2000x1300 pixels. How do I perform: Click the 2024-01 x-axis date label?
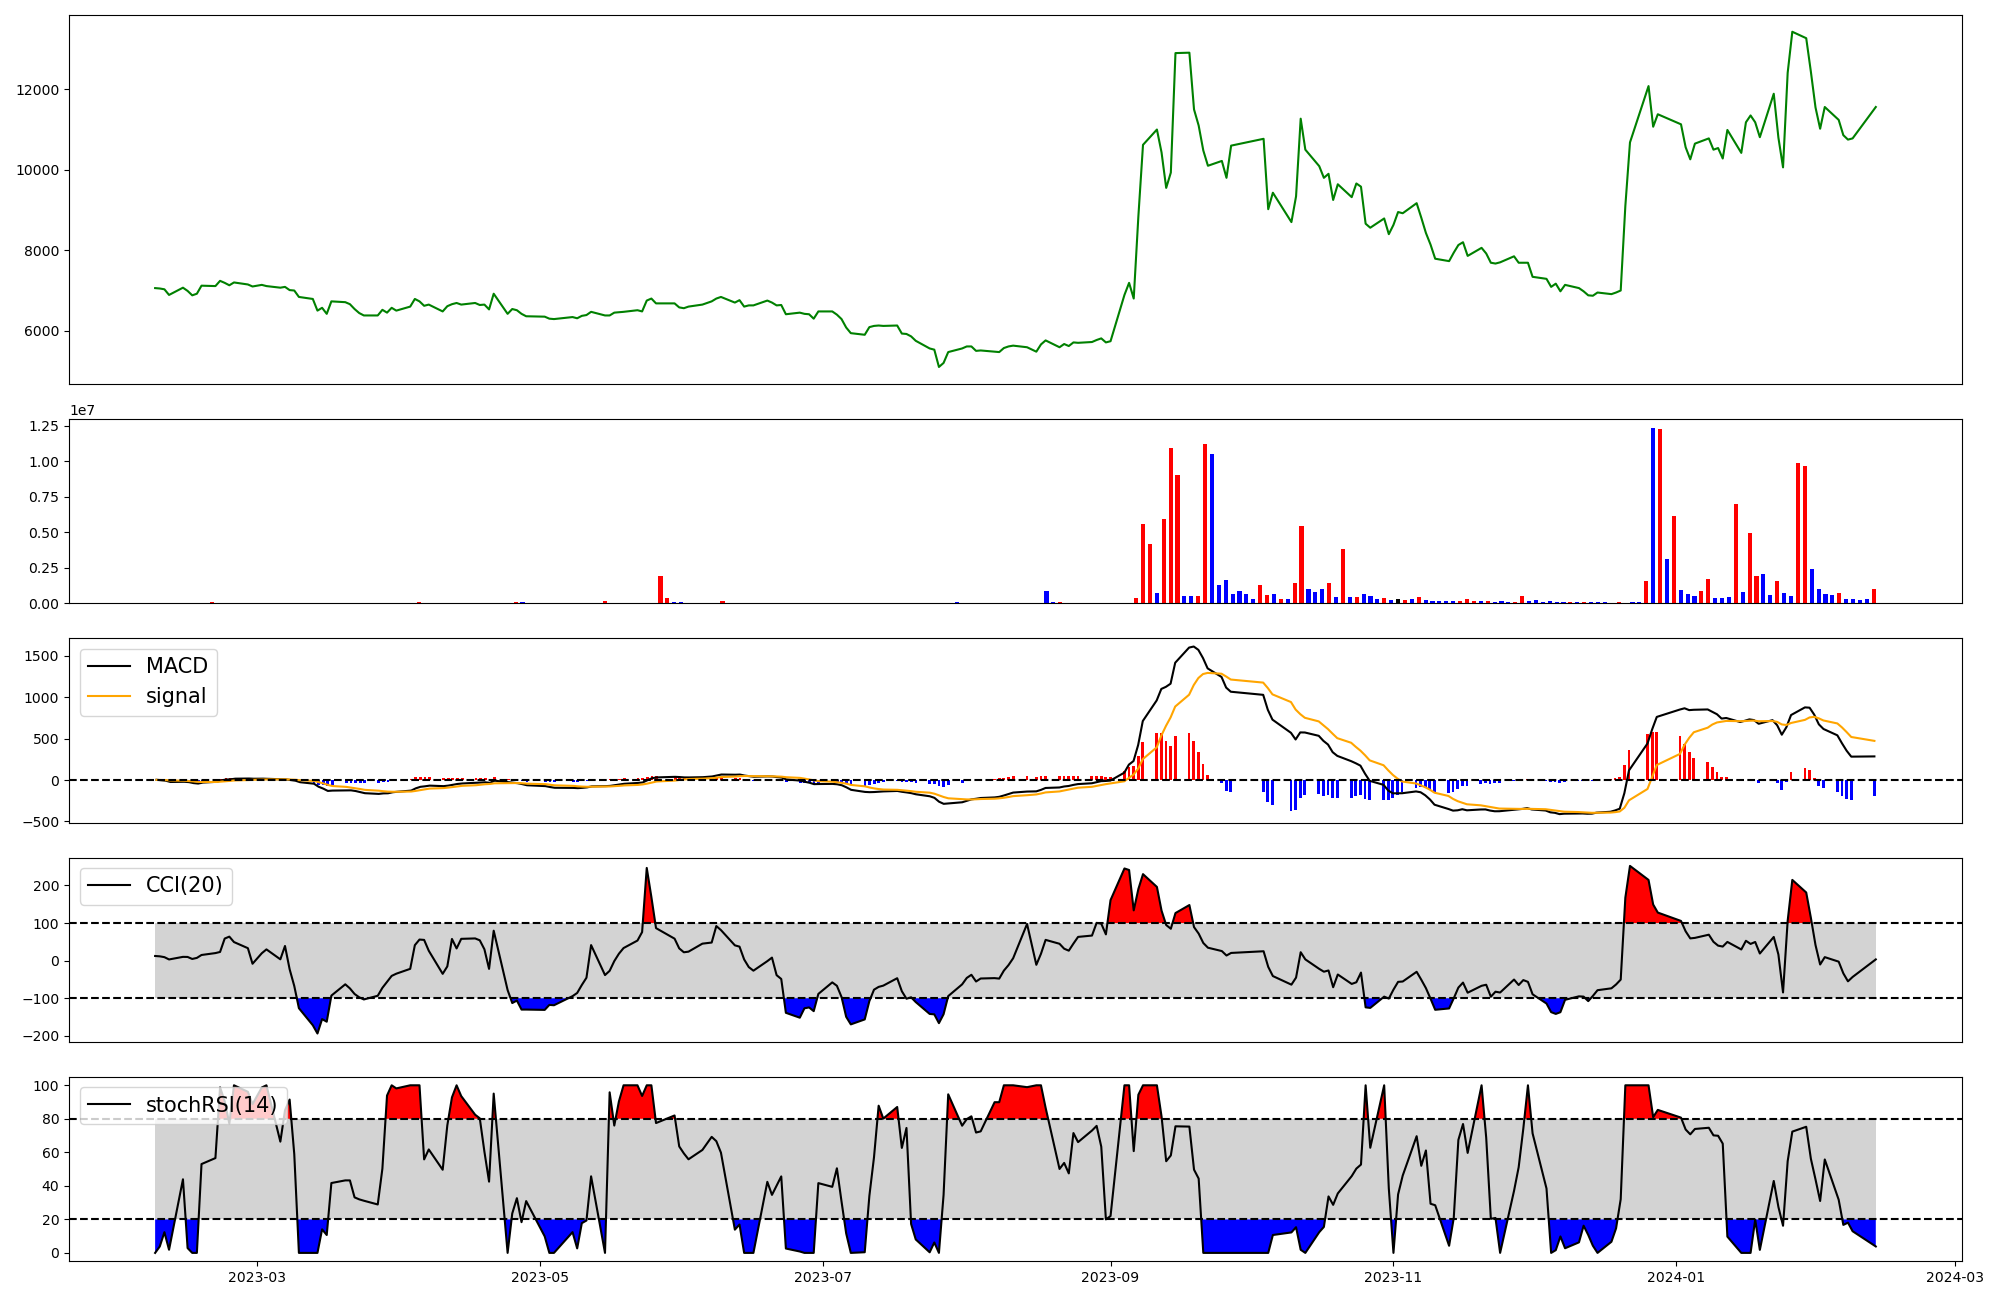point(1675,1277)
